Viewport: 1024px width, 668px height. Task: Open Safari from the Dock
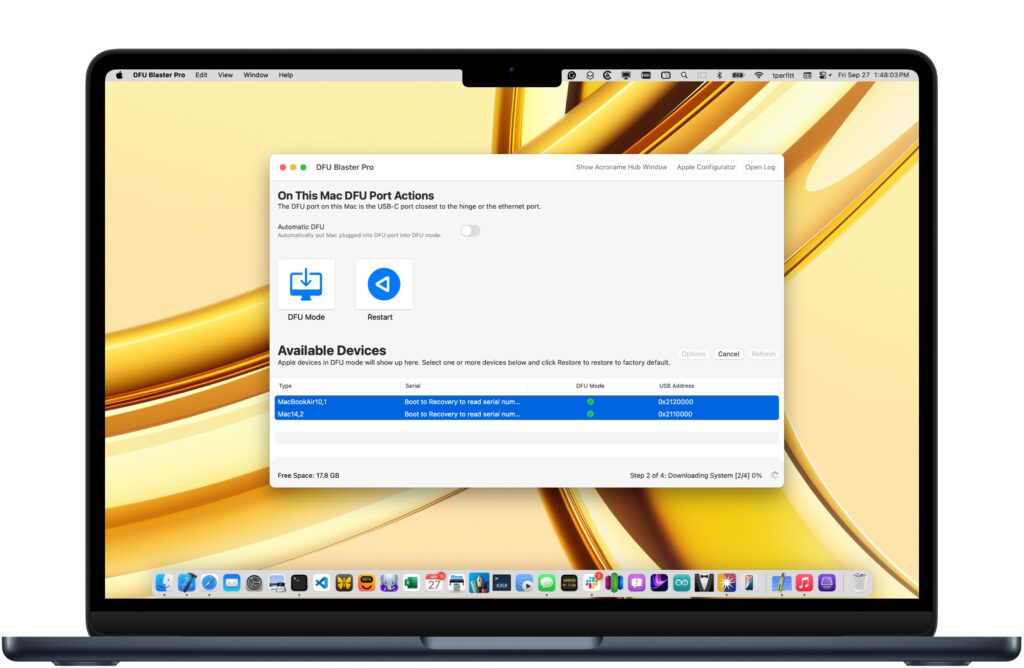[209, 582]
